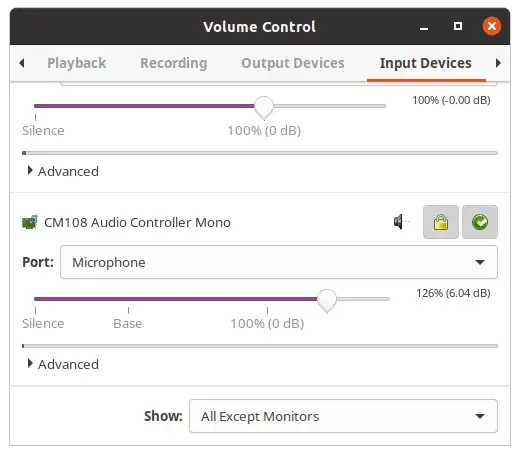Image resolution: width=520 pixels, height=455 pixels.
Task: Close the Volume Control window
Action: 492,26
